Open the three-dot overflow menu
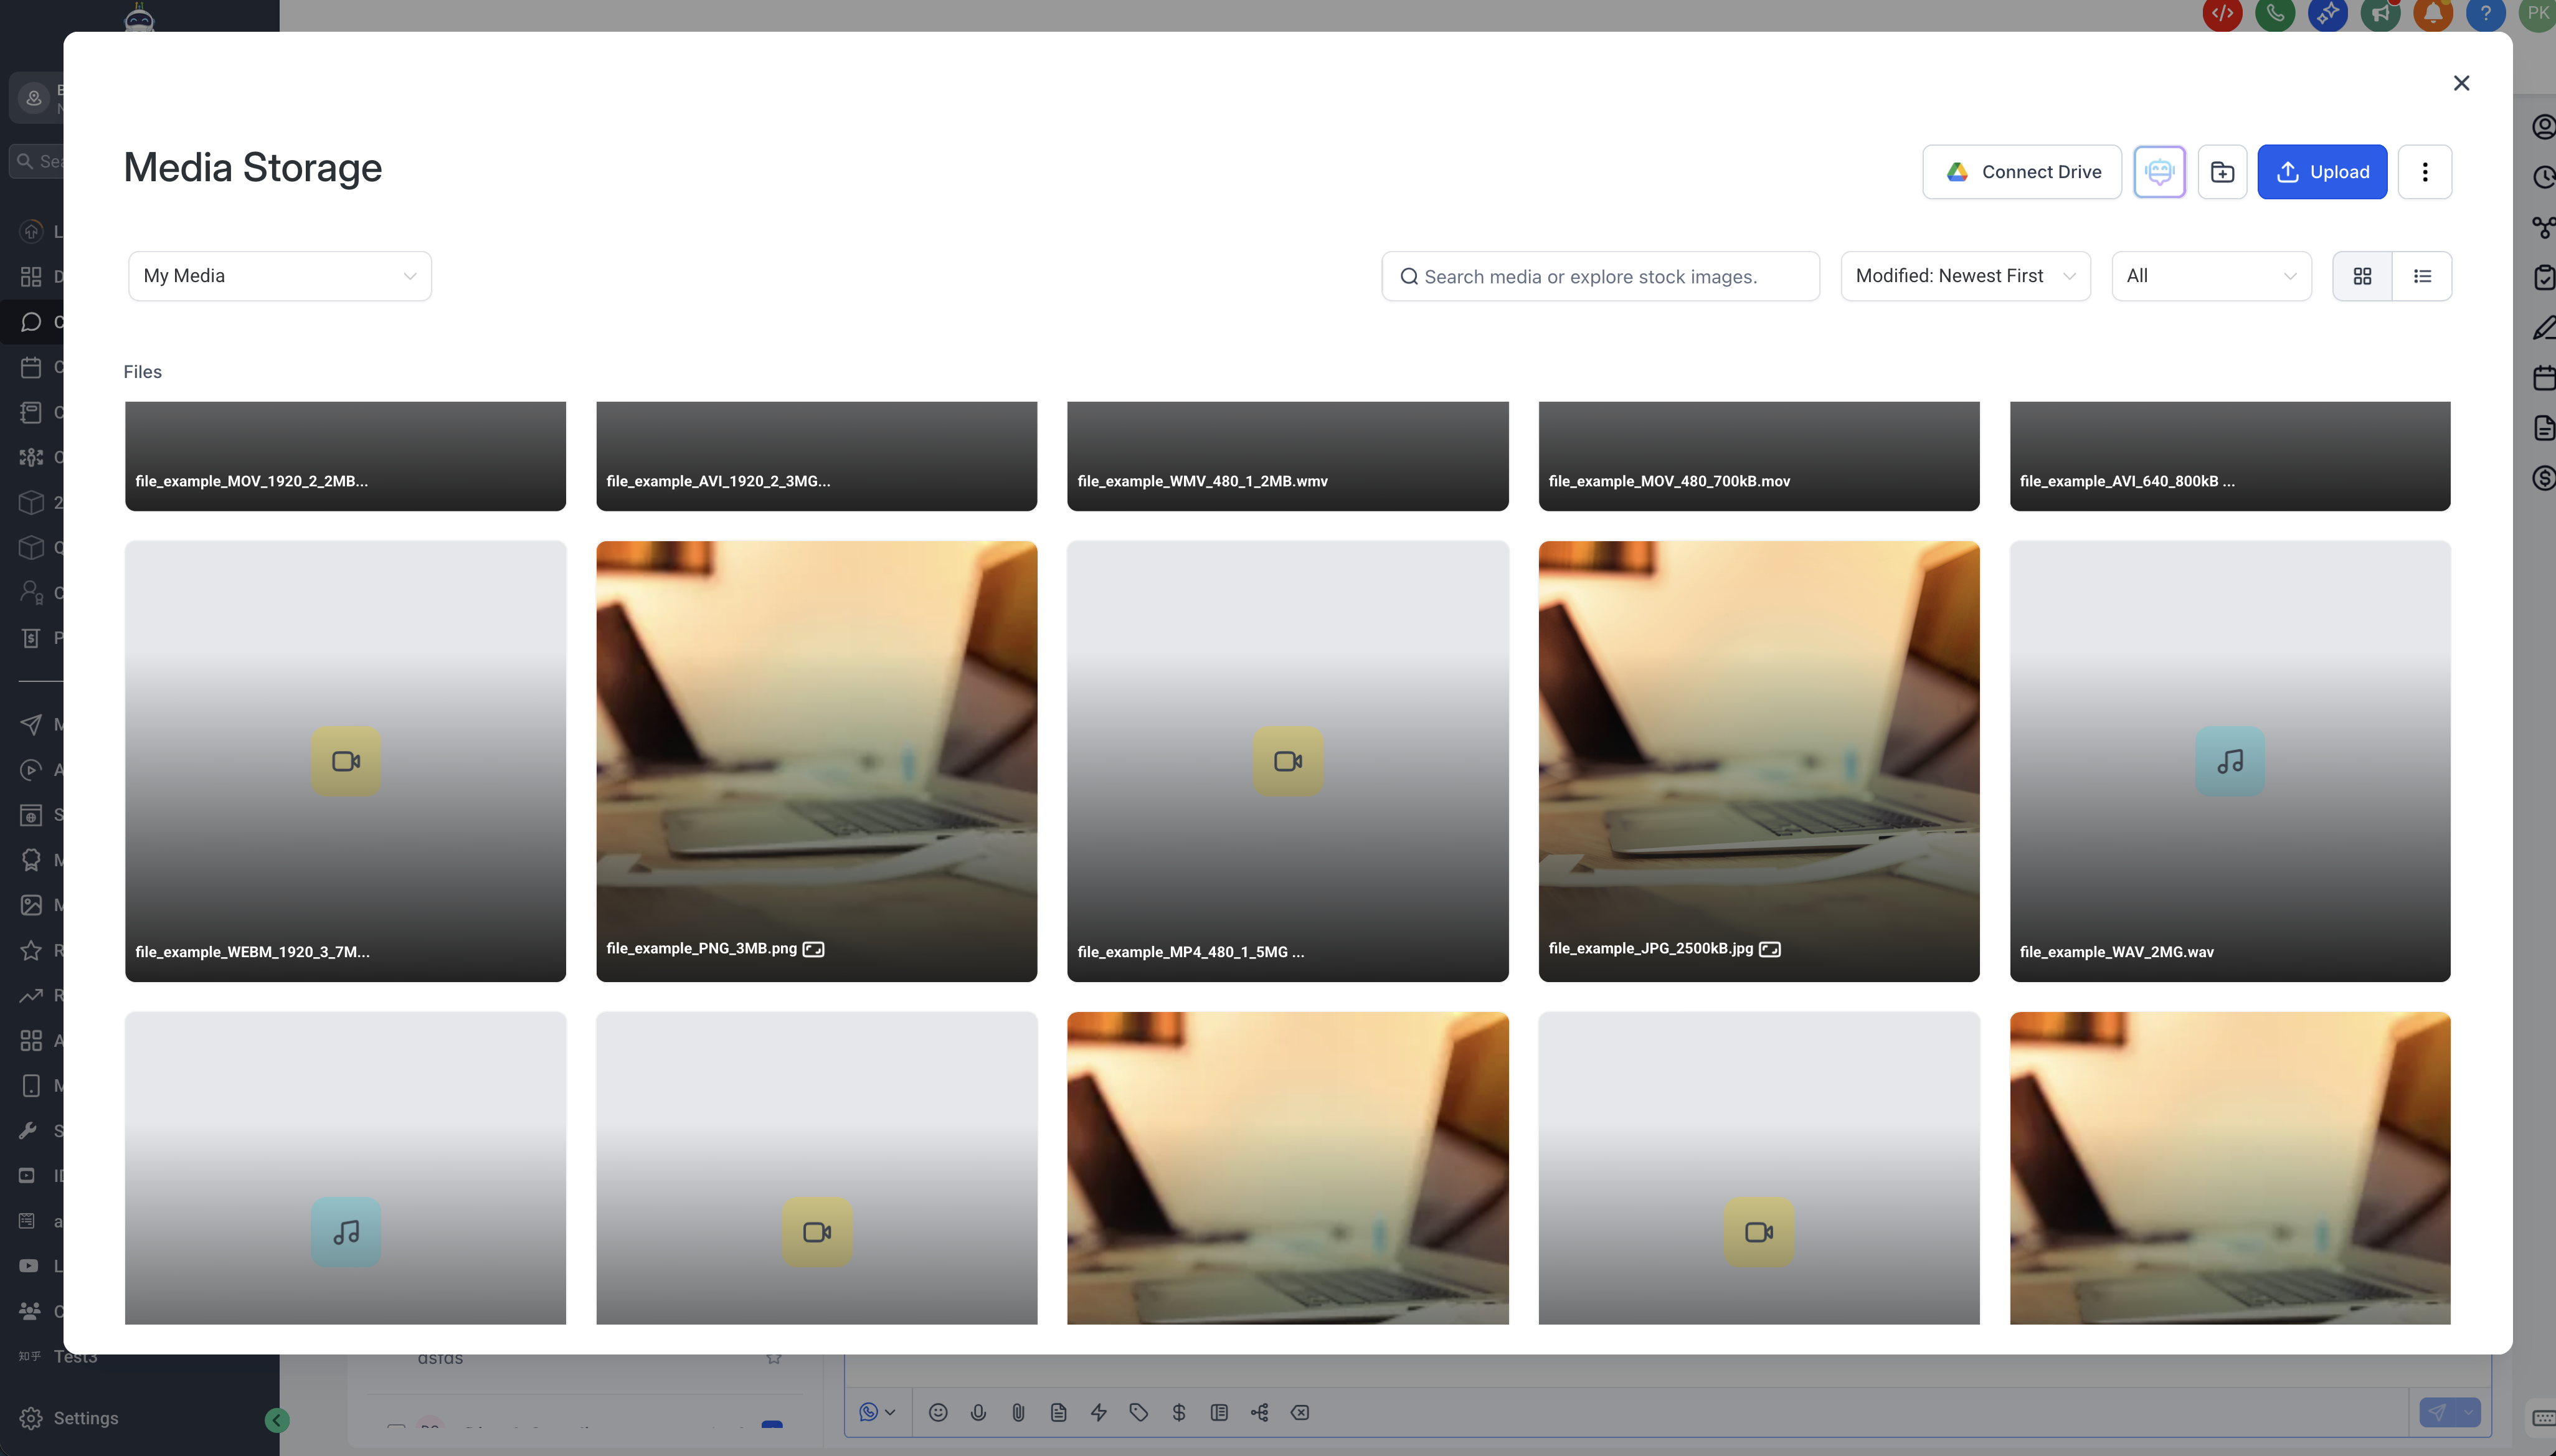 click(2425, 171)
